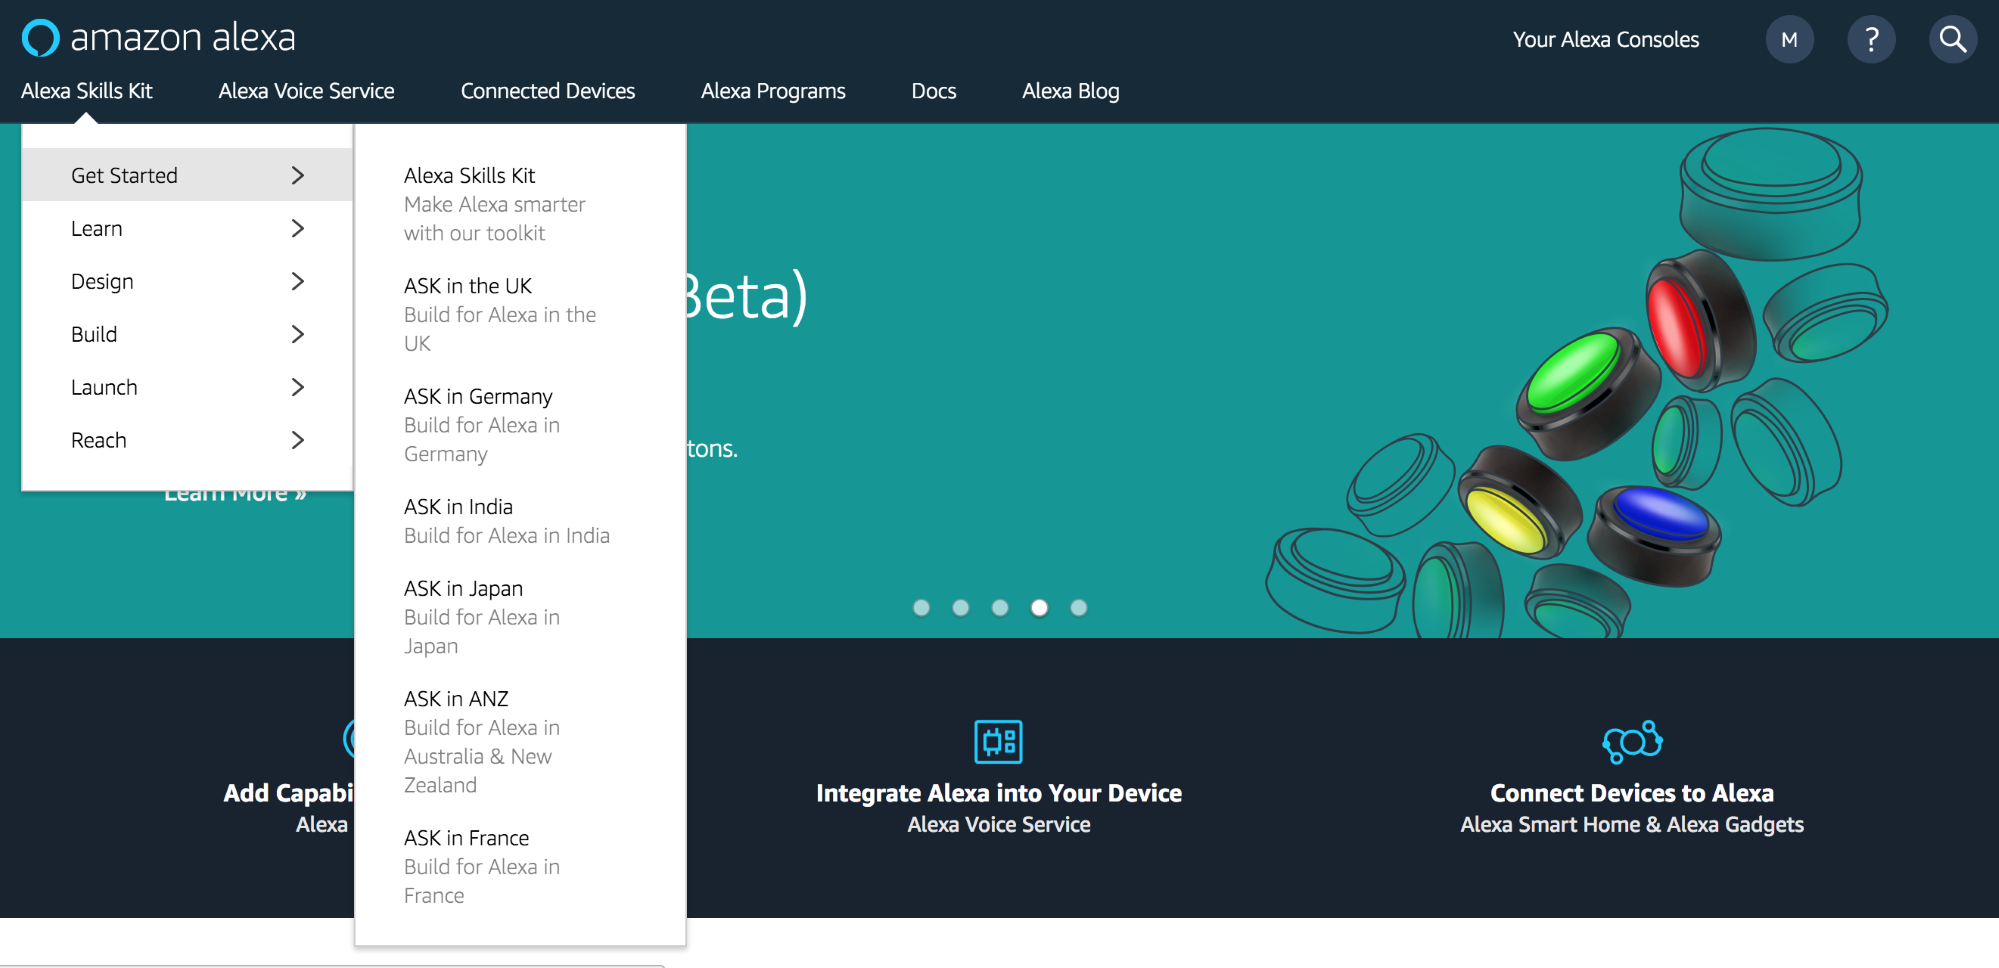Viewport: 1999px width, 968px height.
Task: Select the third carousel dot
Action: 1000,607
